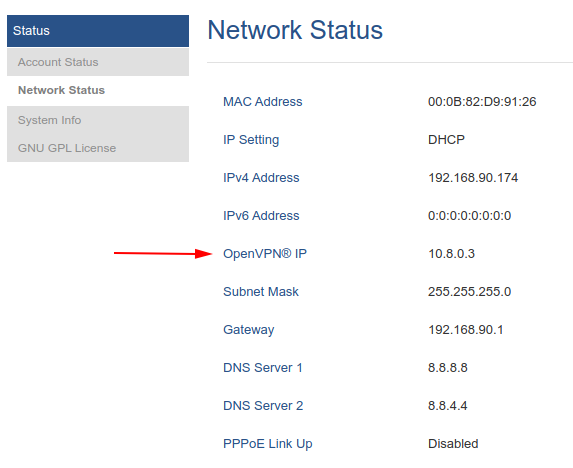Select MAC value 00:0B:82:D9:91:26
The width and height of the screenshot is (573, 468).
point(482,102)
